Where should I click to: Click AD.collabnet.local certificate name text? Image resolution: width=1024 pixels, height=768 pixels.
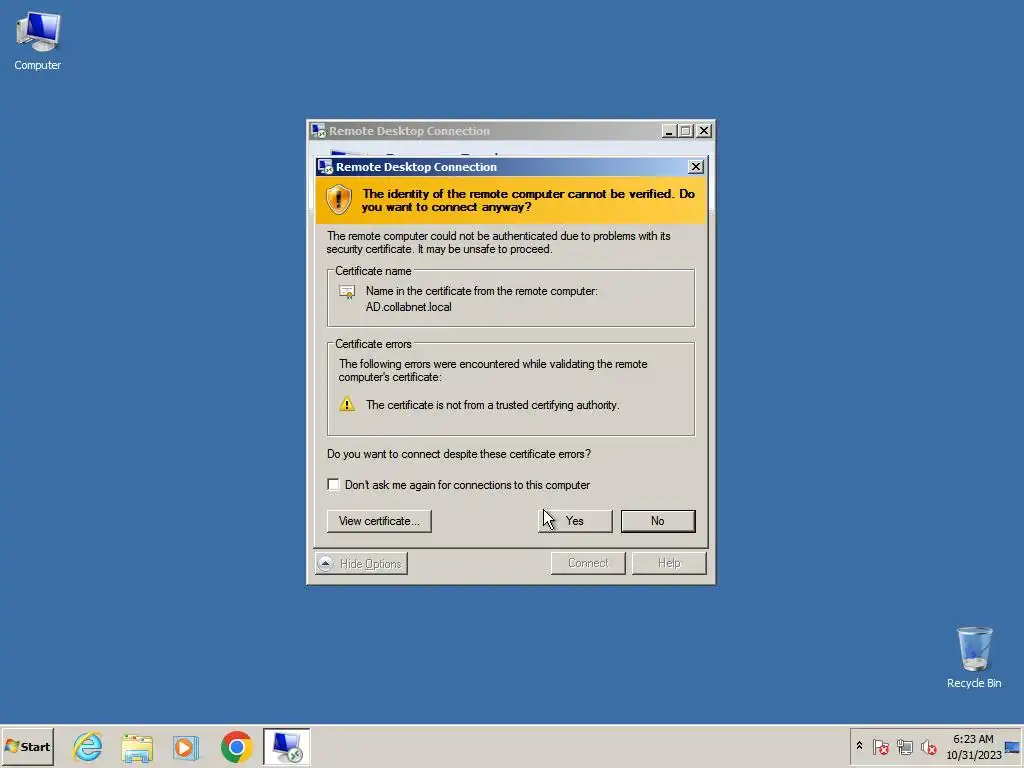(408, 307)
